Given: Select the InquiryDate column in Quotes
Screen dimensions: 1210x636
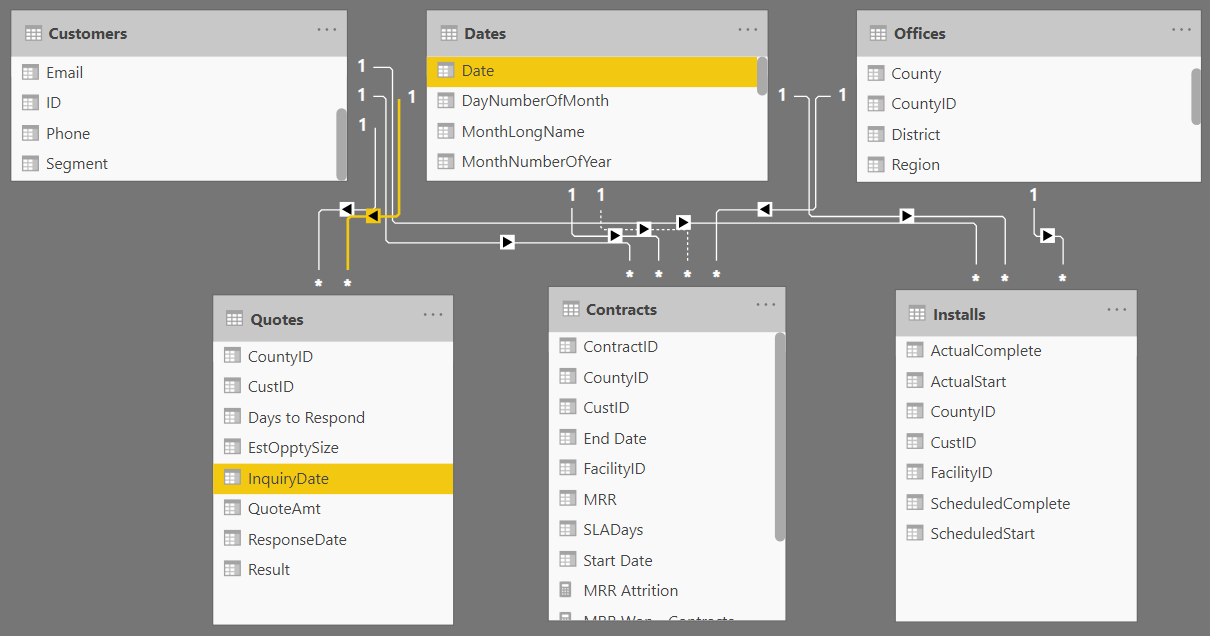Looking at the screenshot, I should [333, 478].
